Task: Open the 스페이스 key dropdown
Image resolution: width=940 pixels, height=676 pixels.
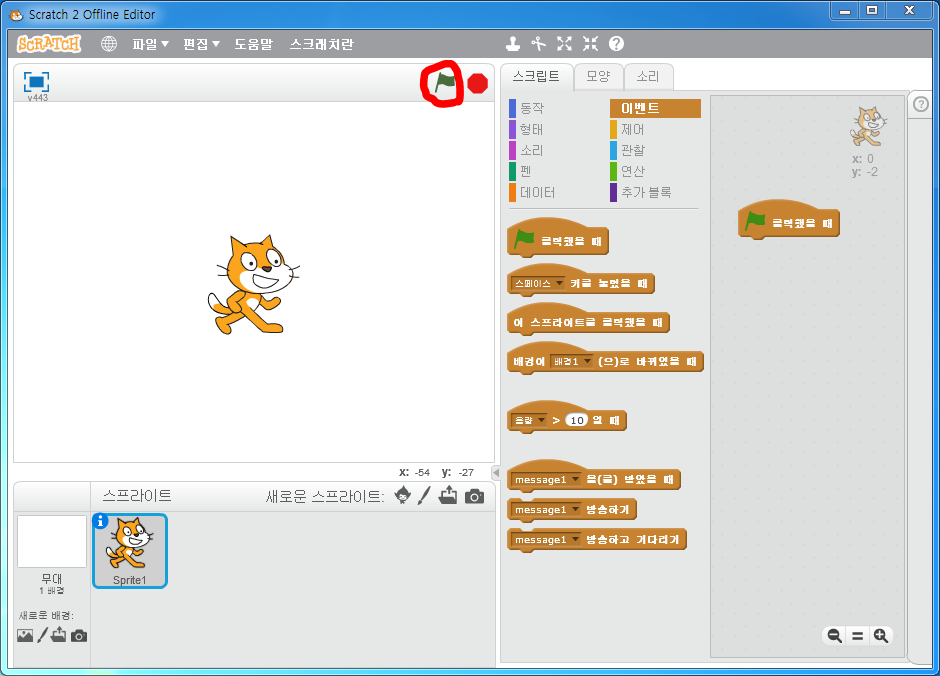Action: [x=538, y=283]
